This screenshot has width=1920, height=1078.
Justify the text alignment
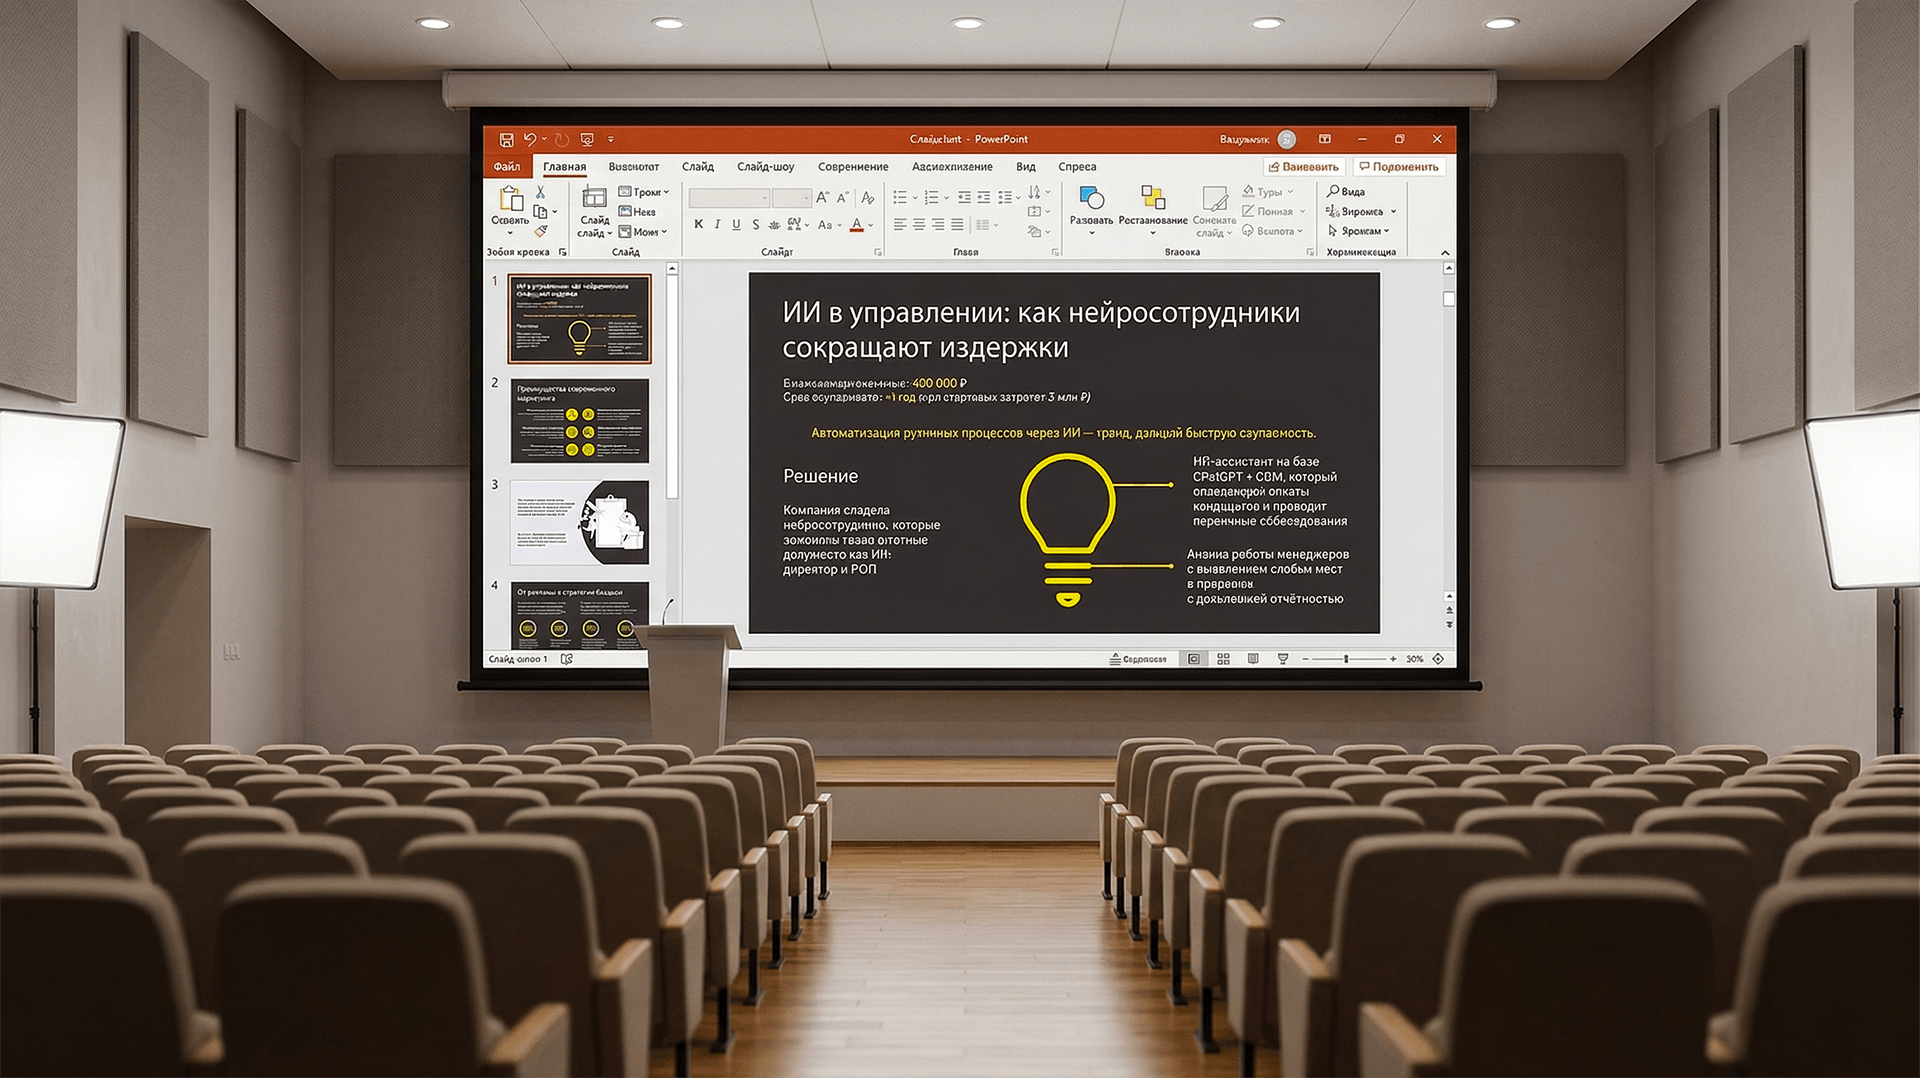[x=957, y=225]
